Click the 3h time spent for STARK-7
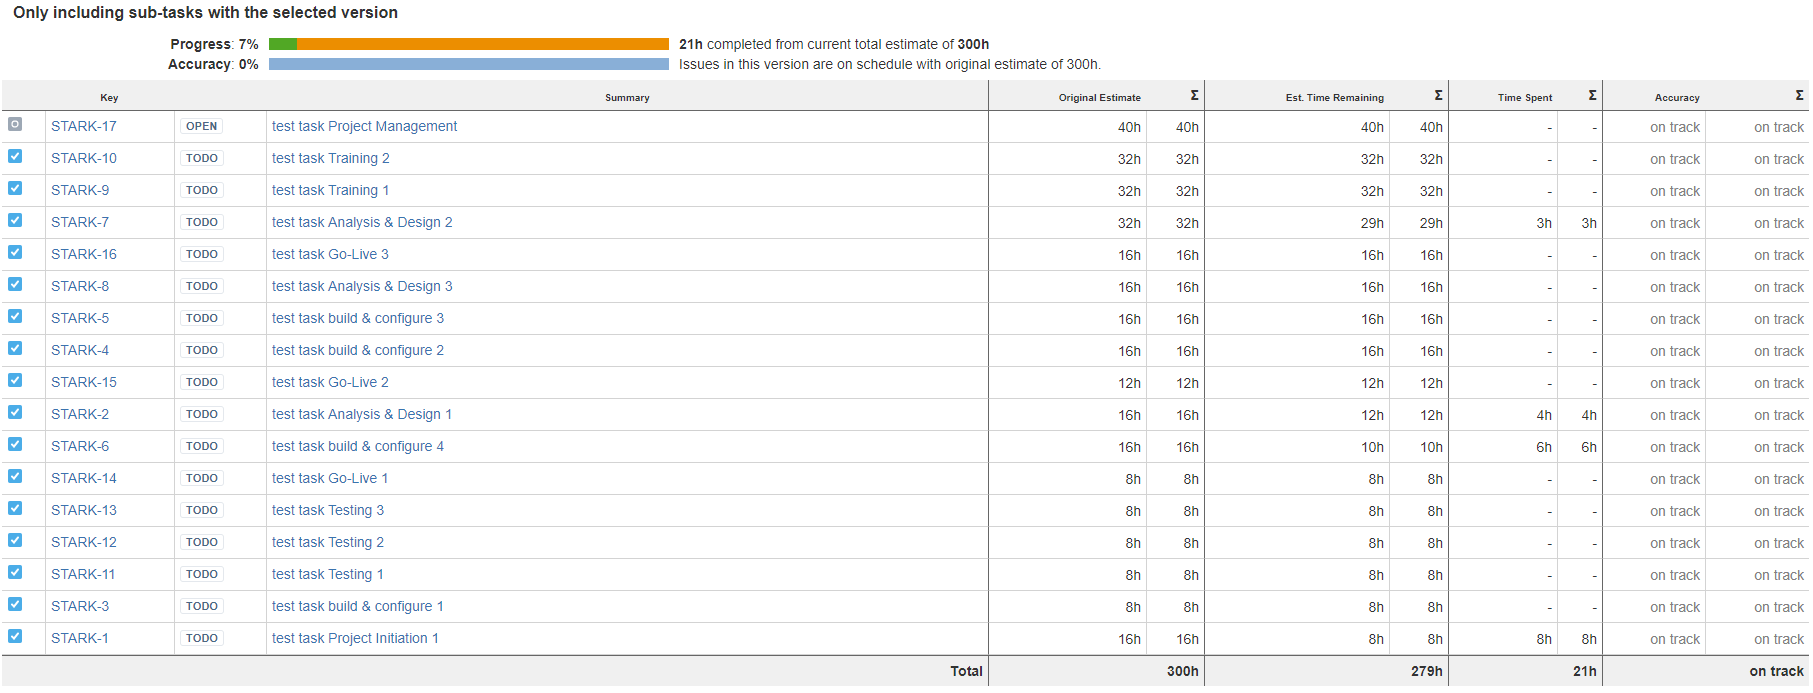Viewport: 1813px width, 693px height. [1544, 223]
